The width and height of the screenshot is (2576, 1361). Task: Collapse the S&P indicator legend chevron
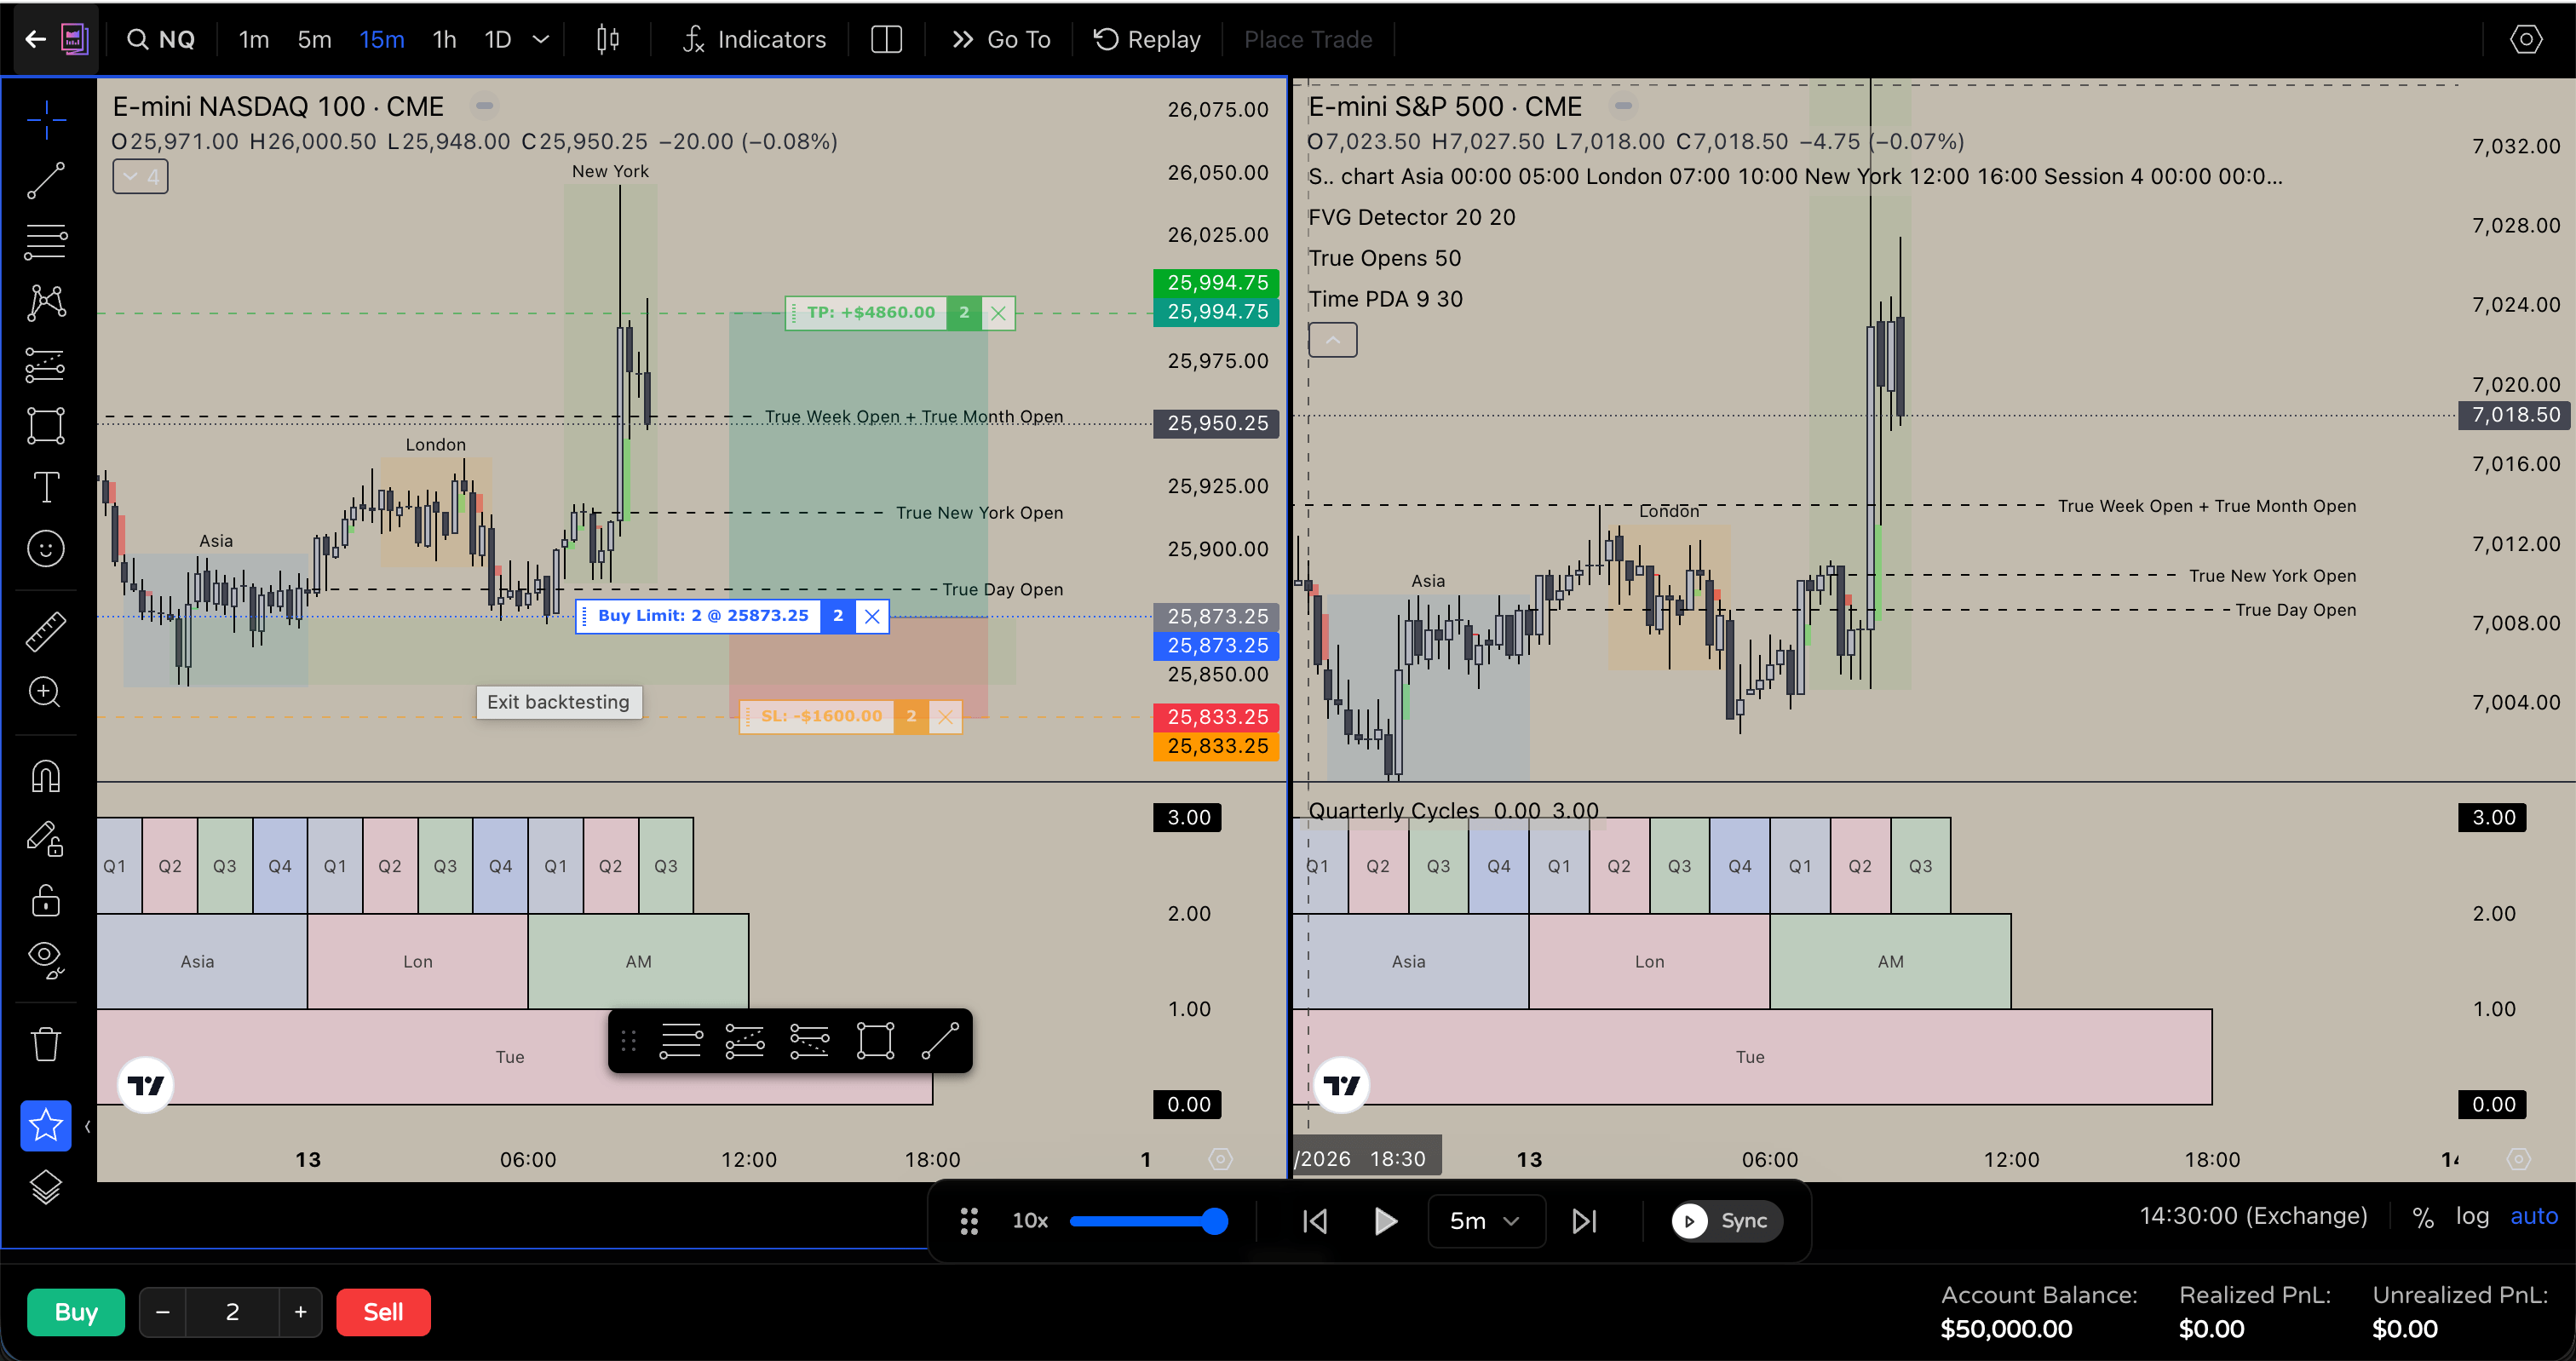click(1332, 340)
